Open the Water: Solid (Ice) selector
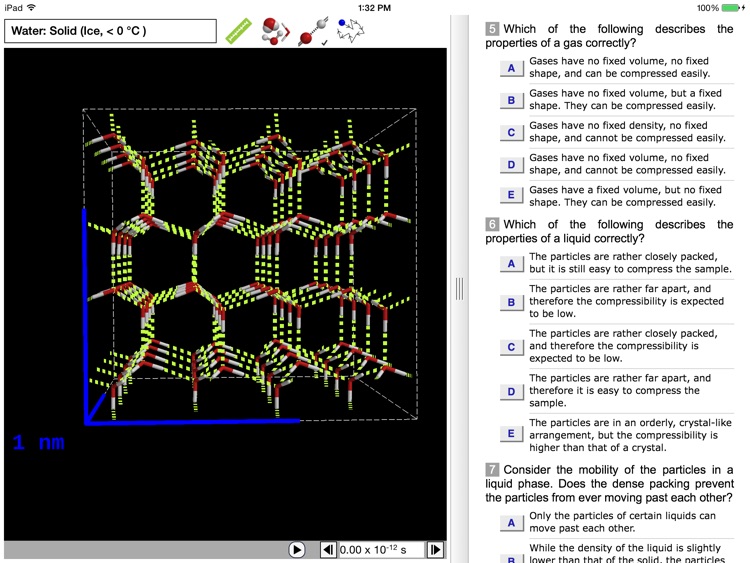Viewport: 750px width, 563px height. [110, 31]
